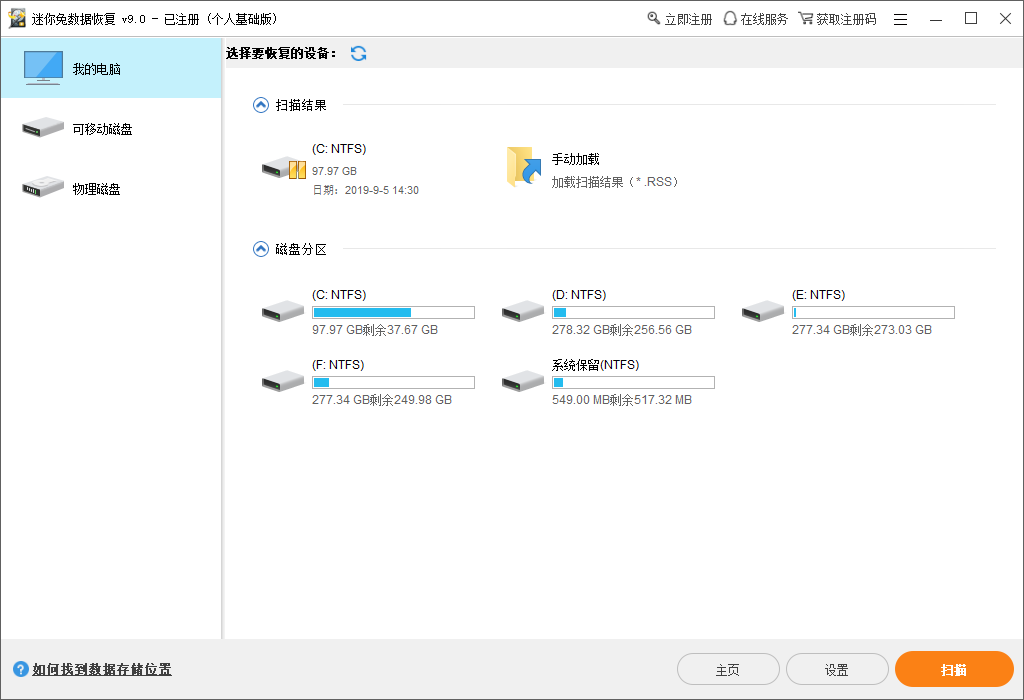1024x700 pixels.
Task: Click the headset icon beside 在线服务
Action: pos(730,18)
